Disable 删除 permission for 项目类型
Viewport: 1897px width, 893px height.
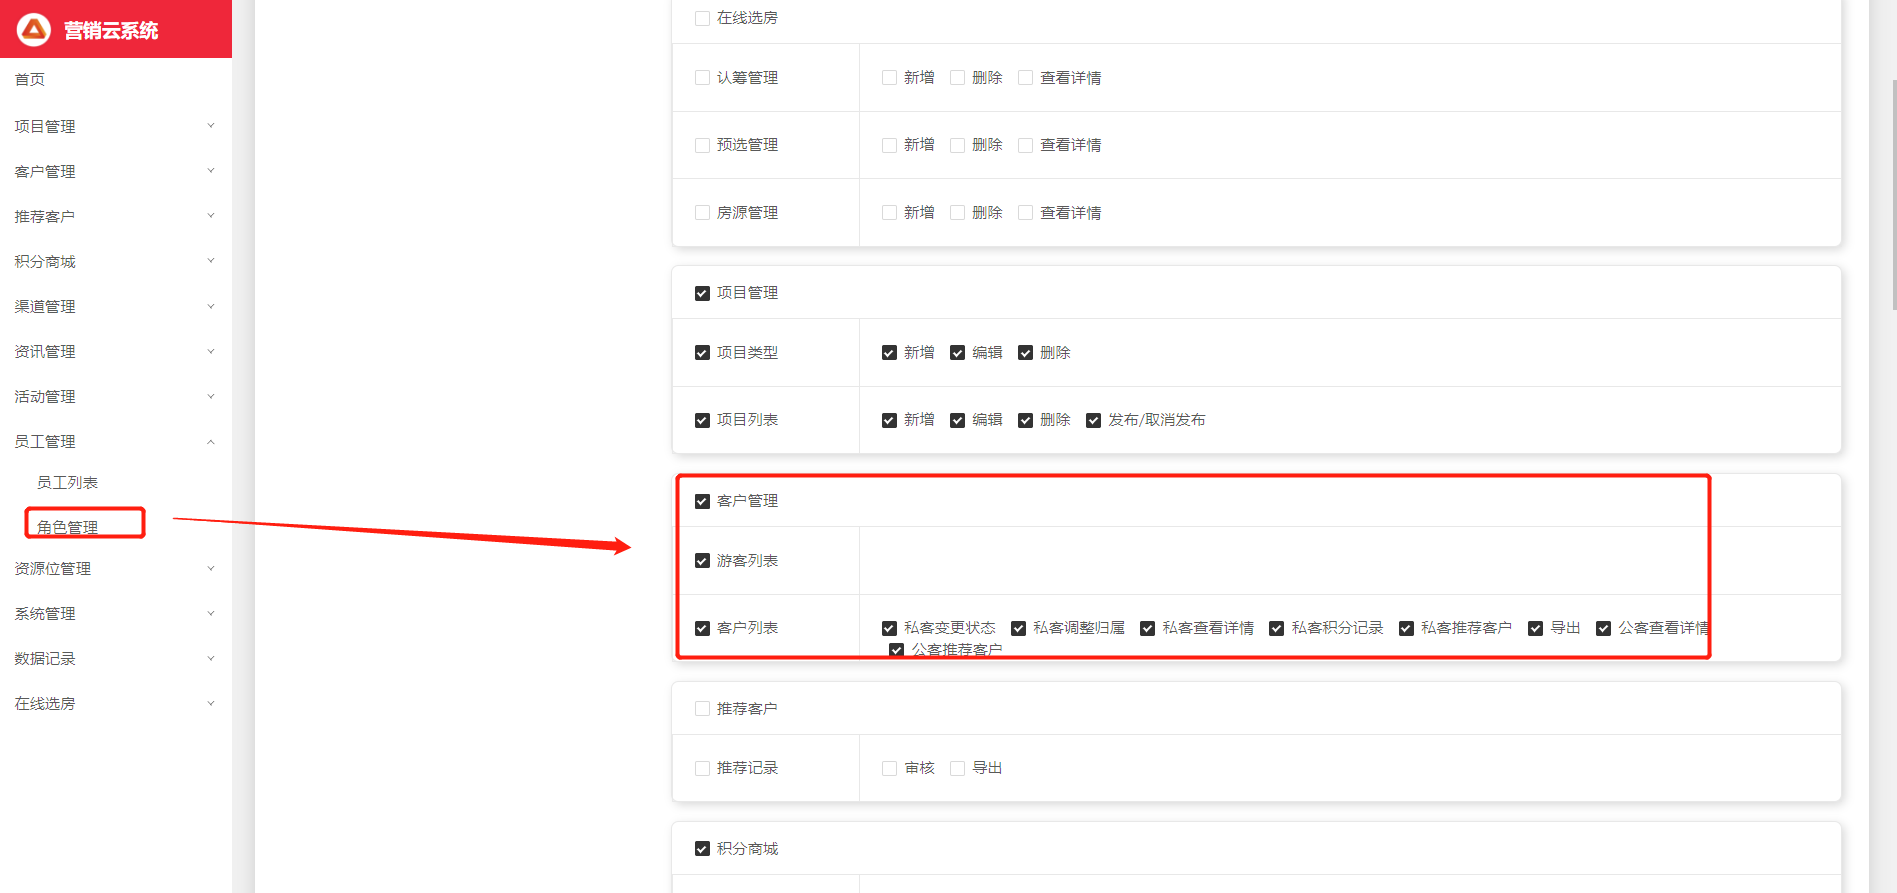click(1025, 353)
